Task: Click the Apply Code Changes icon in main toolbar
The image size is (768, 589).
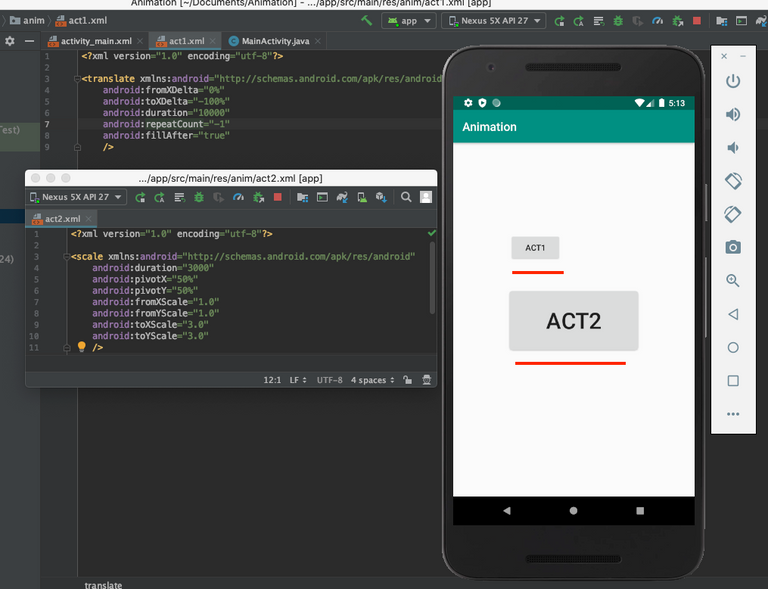Action: point(599,21)
